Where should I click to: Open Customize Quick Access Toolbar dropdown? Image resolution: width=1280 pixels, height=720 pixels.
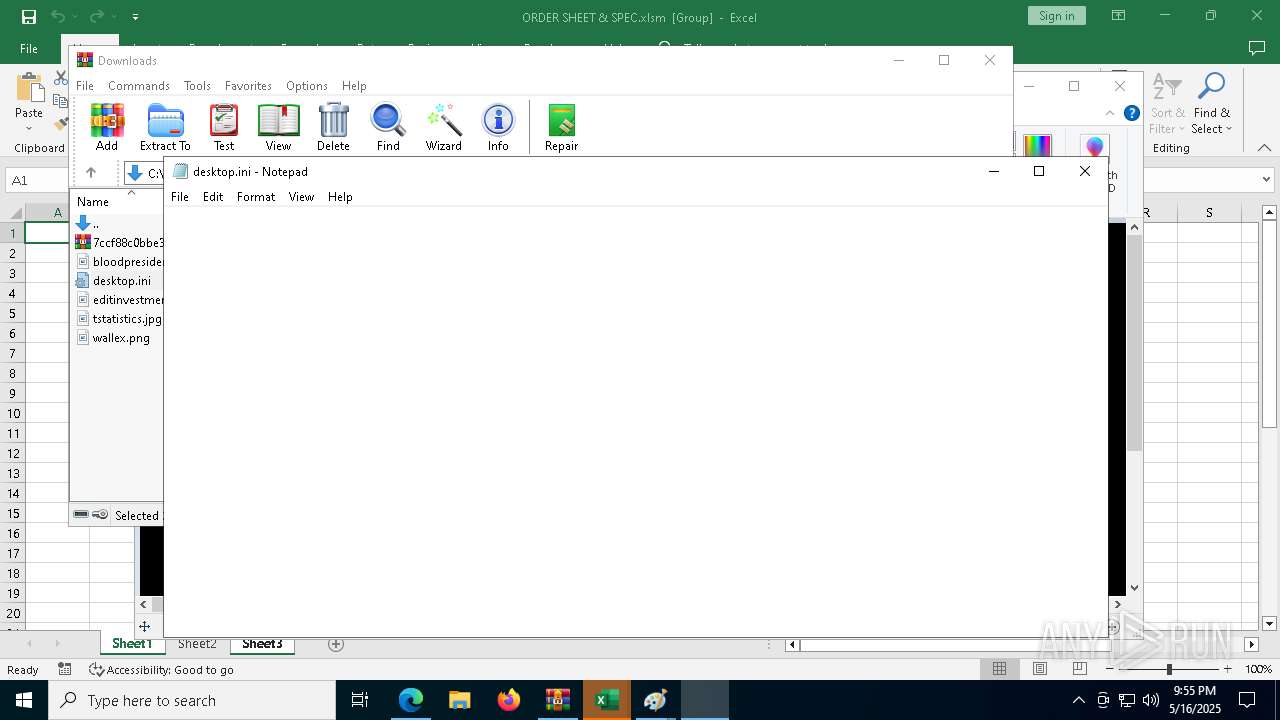(135, 16)
